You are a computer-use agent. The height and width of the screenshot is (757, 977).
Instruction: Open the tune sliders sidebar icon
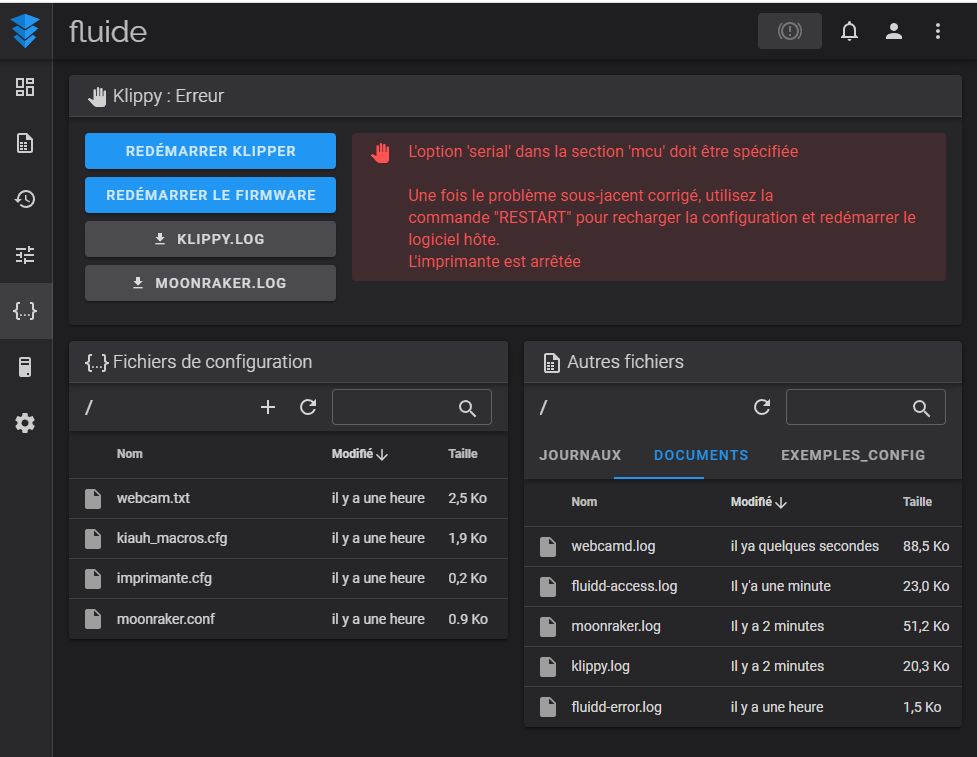(x=25, y=255)
